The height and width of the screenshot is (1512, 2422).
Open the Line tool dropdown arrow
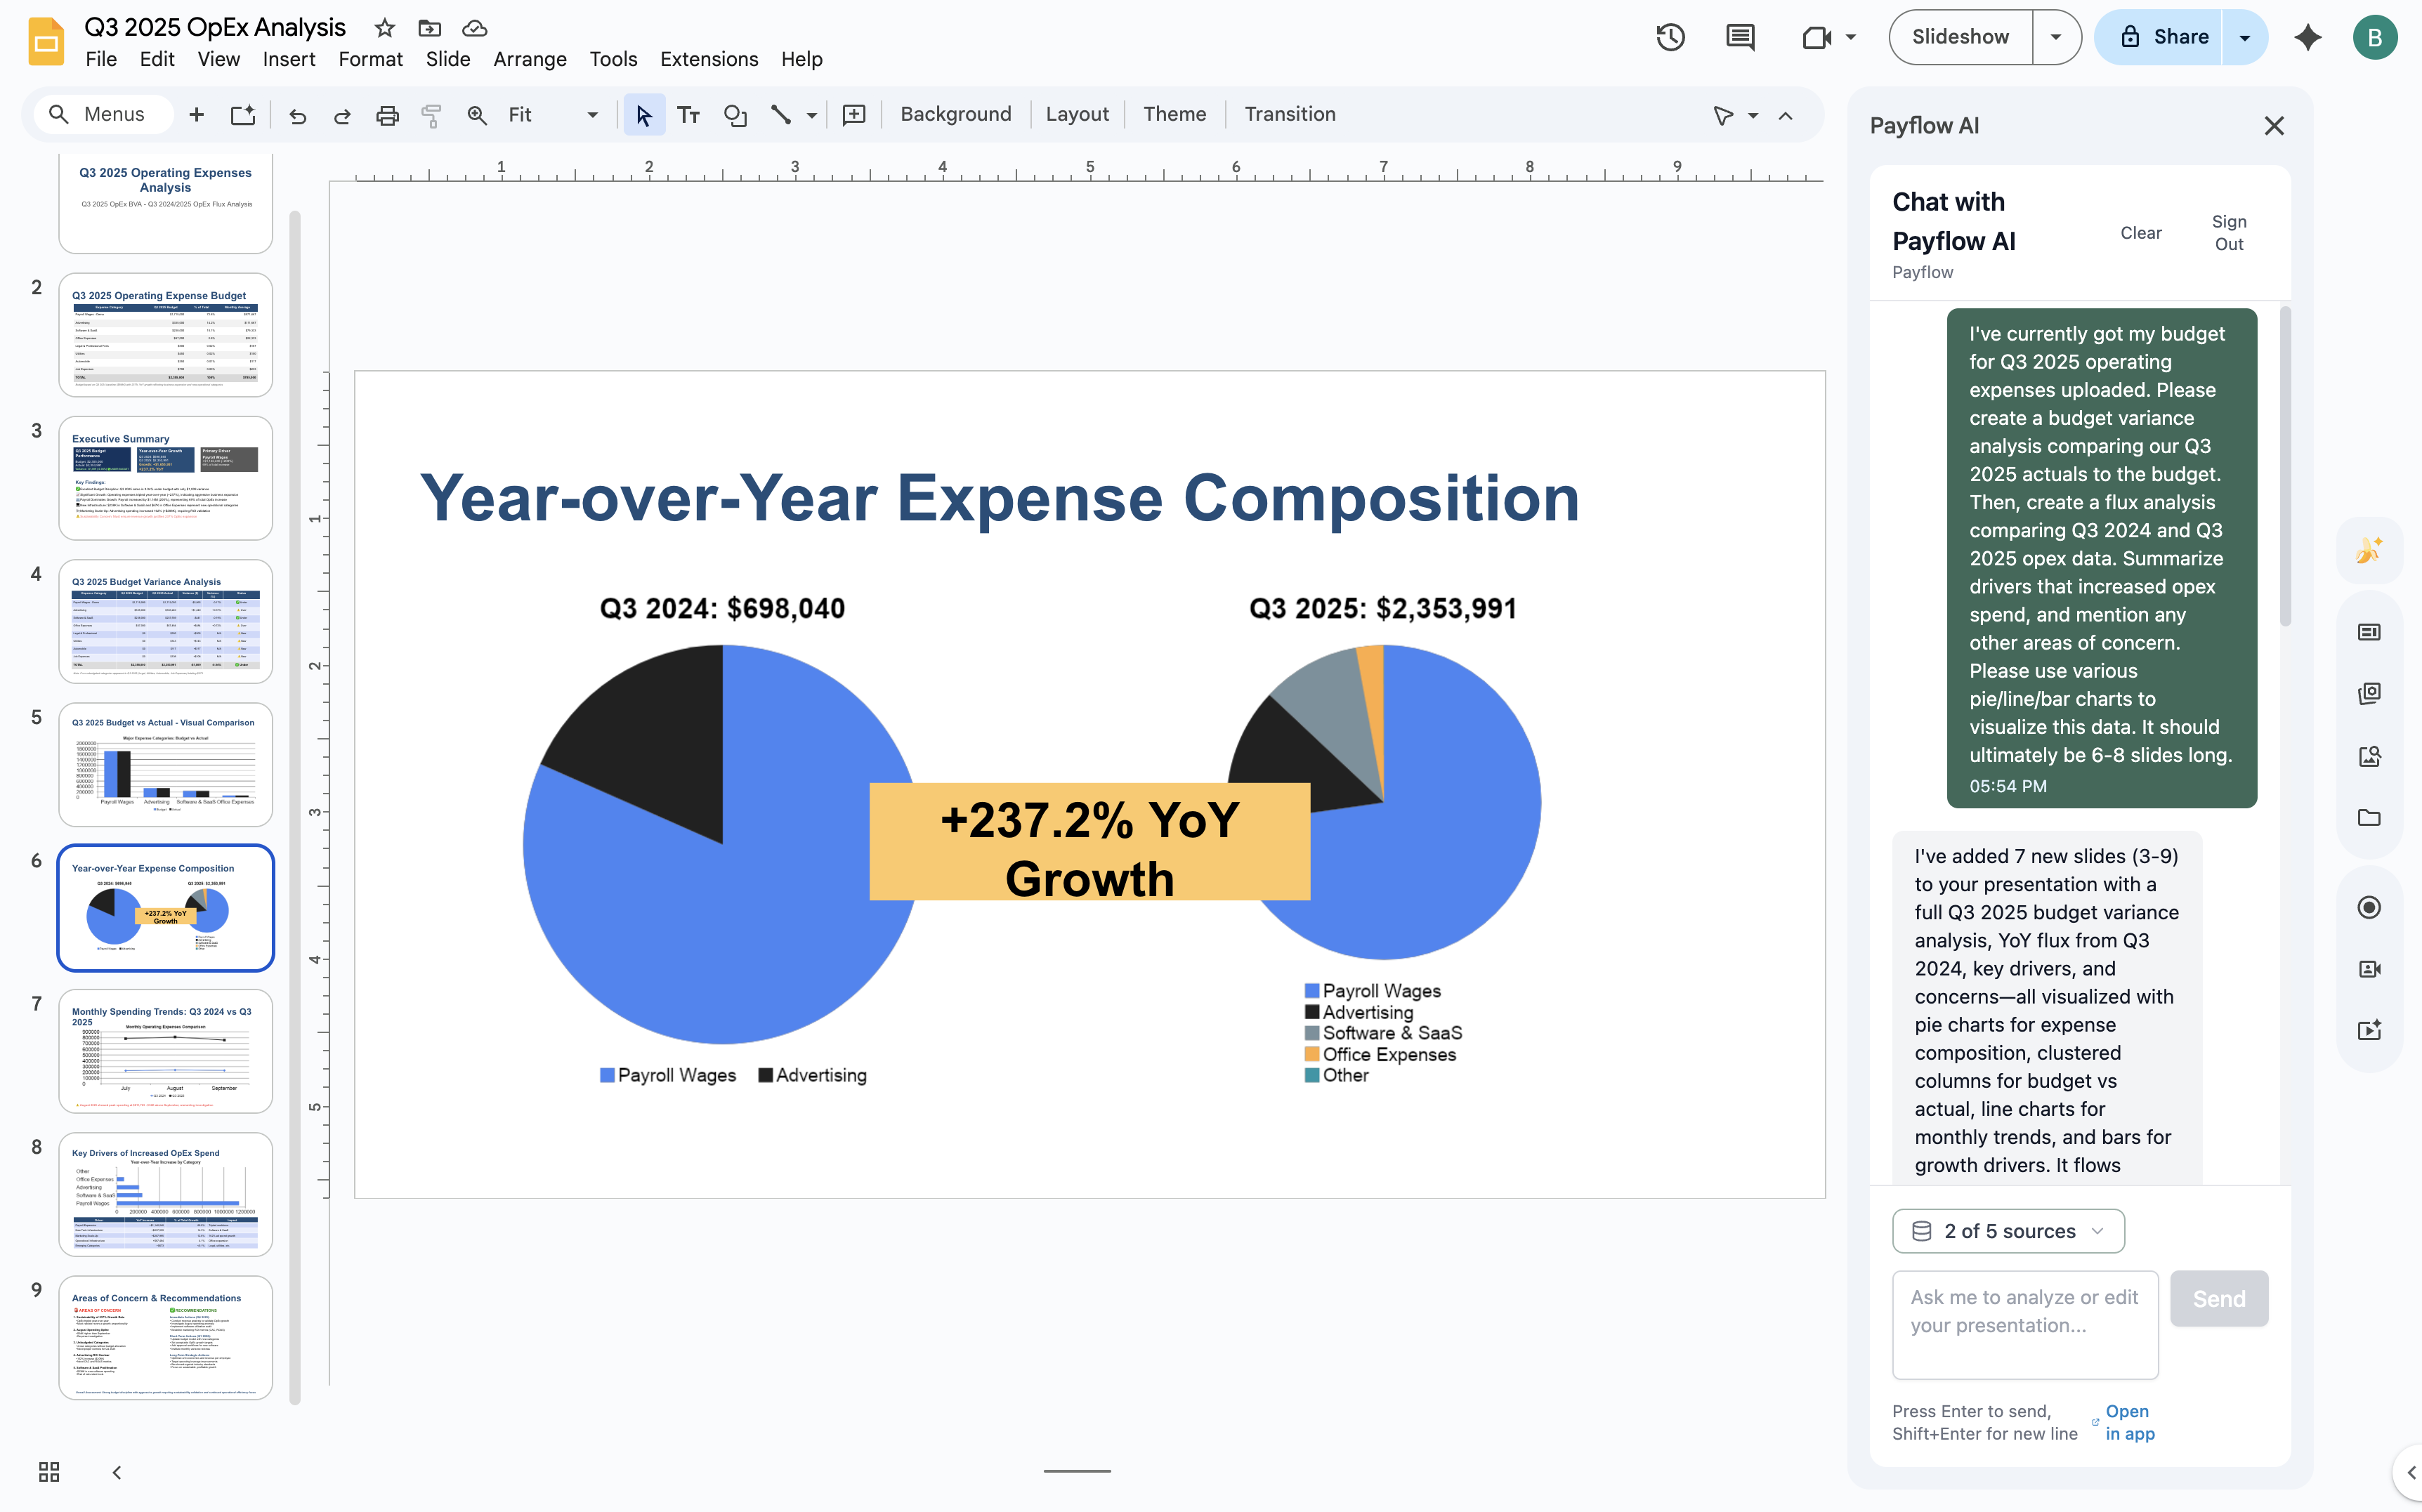point(811,114)
